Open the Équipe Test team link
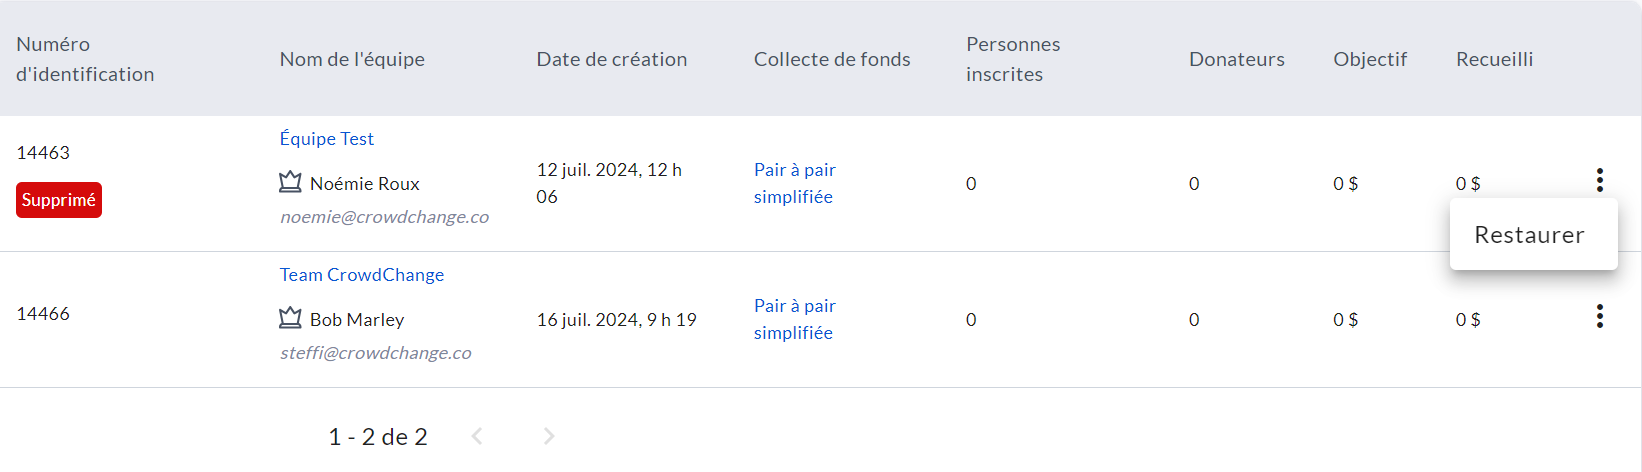Viewport: 1642px width, 472px height. (327, 139)
